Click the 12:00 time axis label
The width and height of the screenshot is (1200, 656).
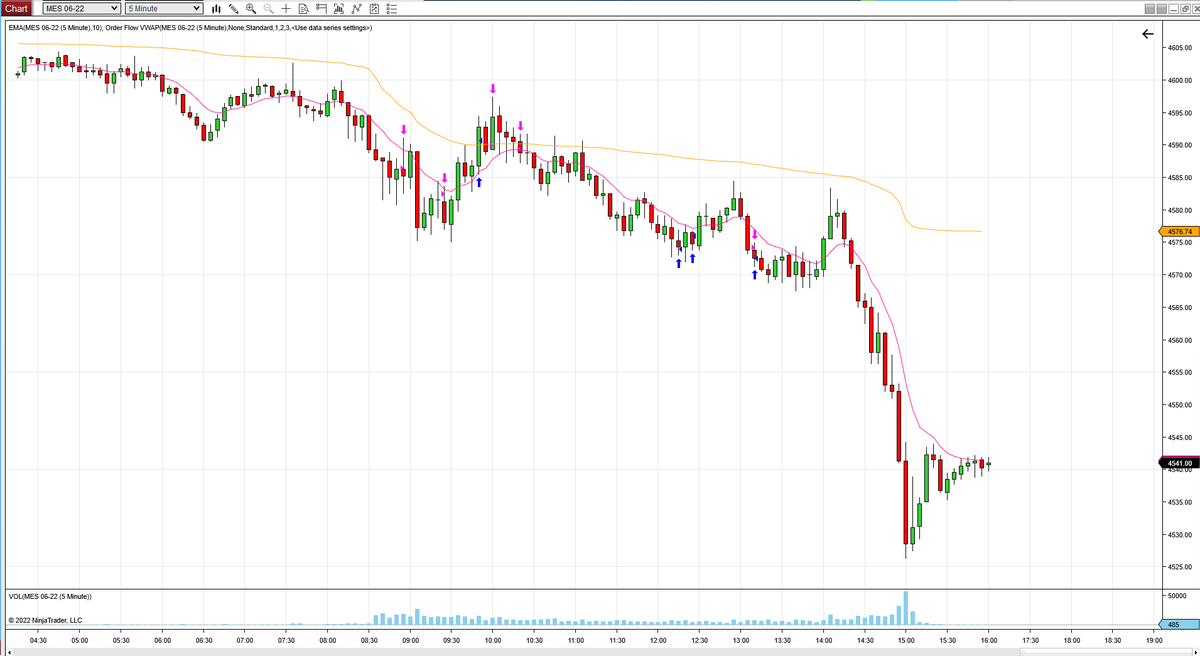click(658, 640)
